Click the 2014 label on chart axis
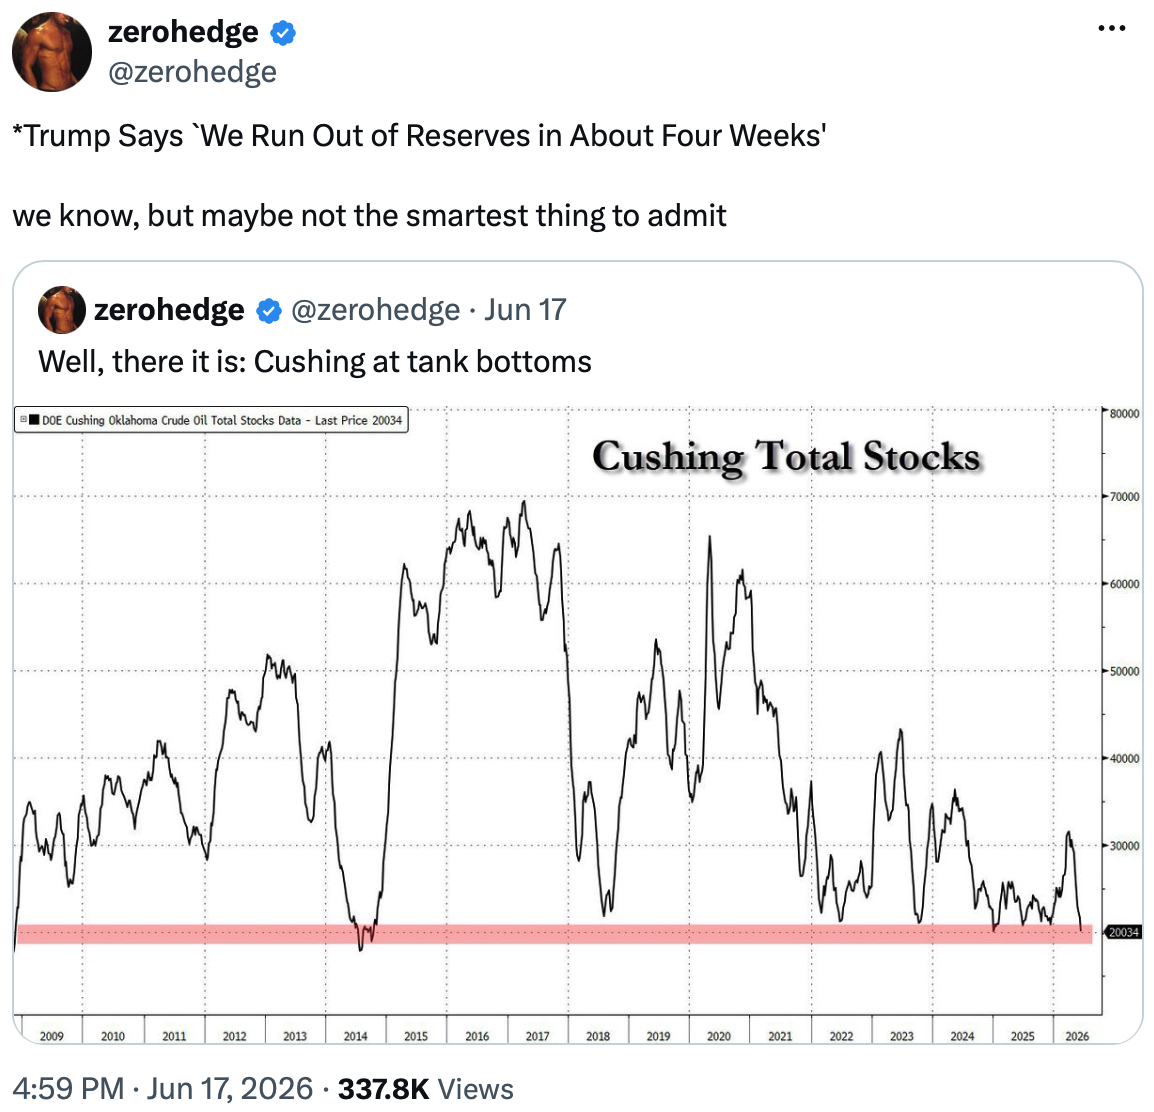 pyautogui.click(x=355, y=1036)
